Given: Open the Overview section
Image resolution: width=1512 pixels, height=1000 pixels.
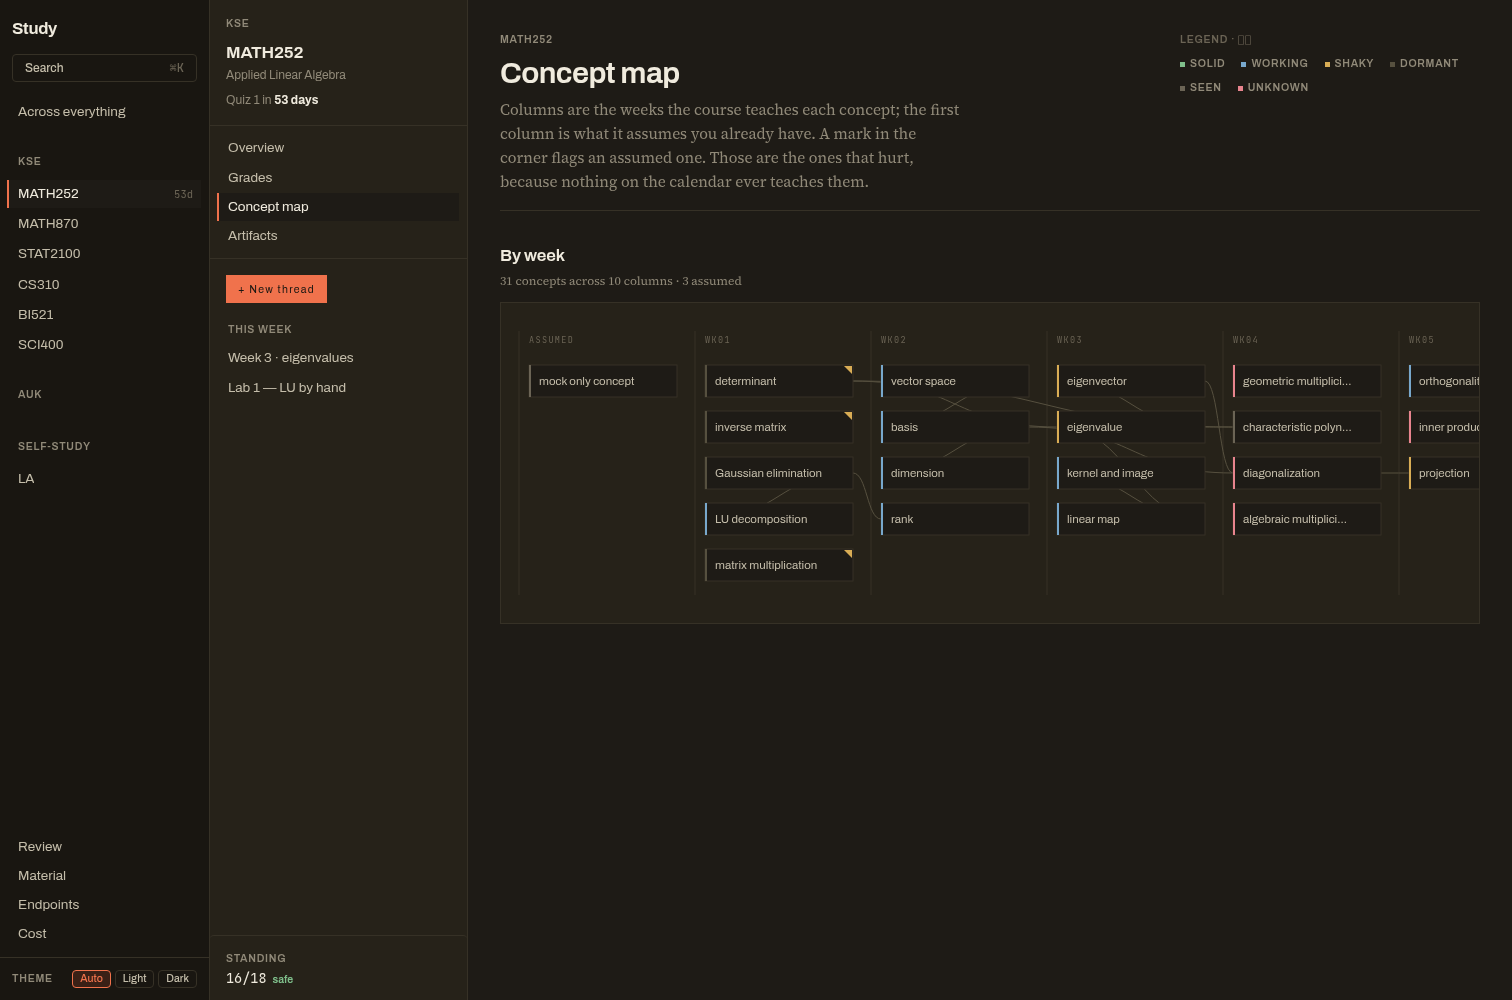Looking at the screenshot, I should [x=338, y=148].
